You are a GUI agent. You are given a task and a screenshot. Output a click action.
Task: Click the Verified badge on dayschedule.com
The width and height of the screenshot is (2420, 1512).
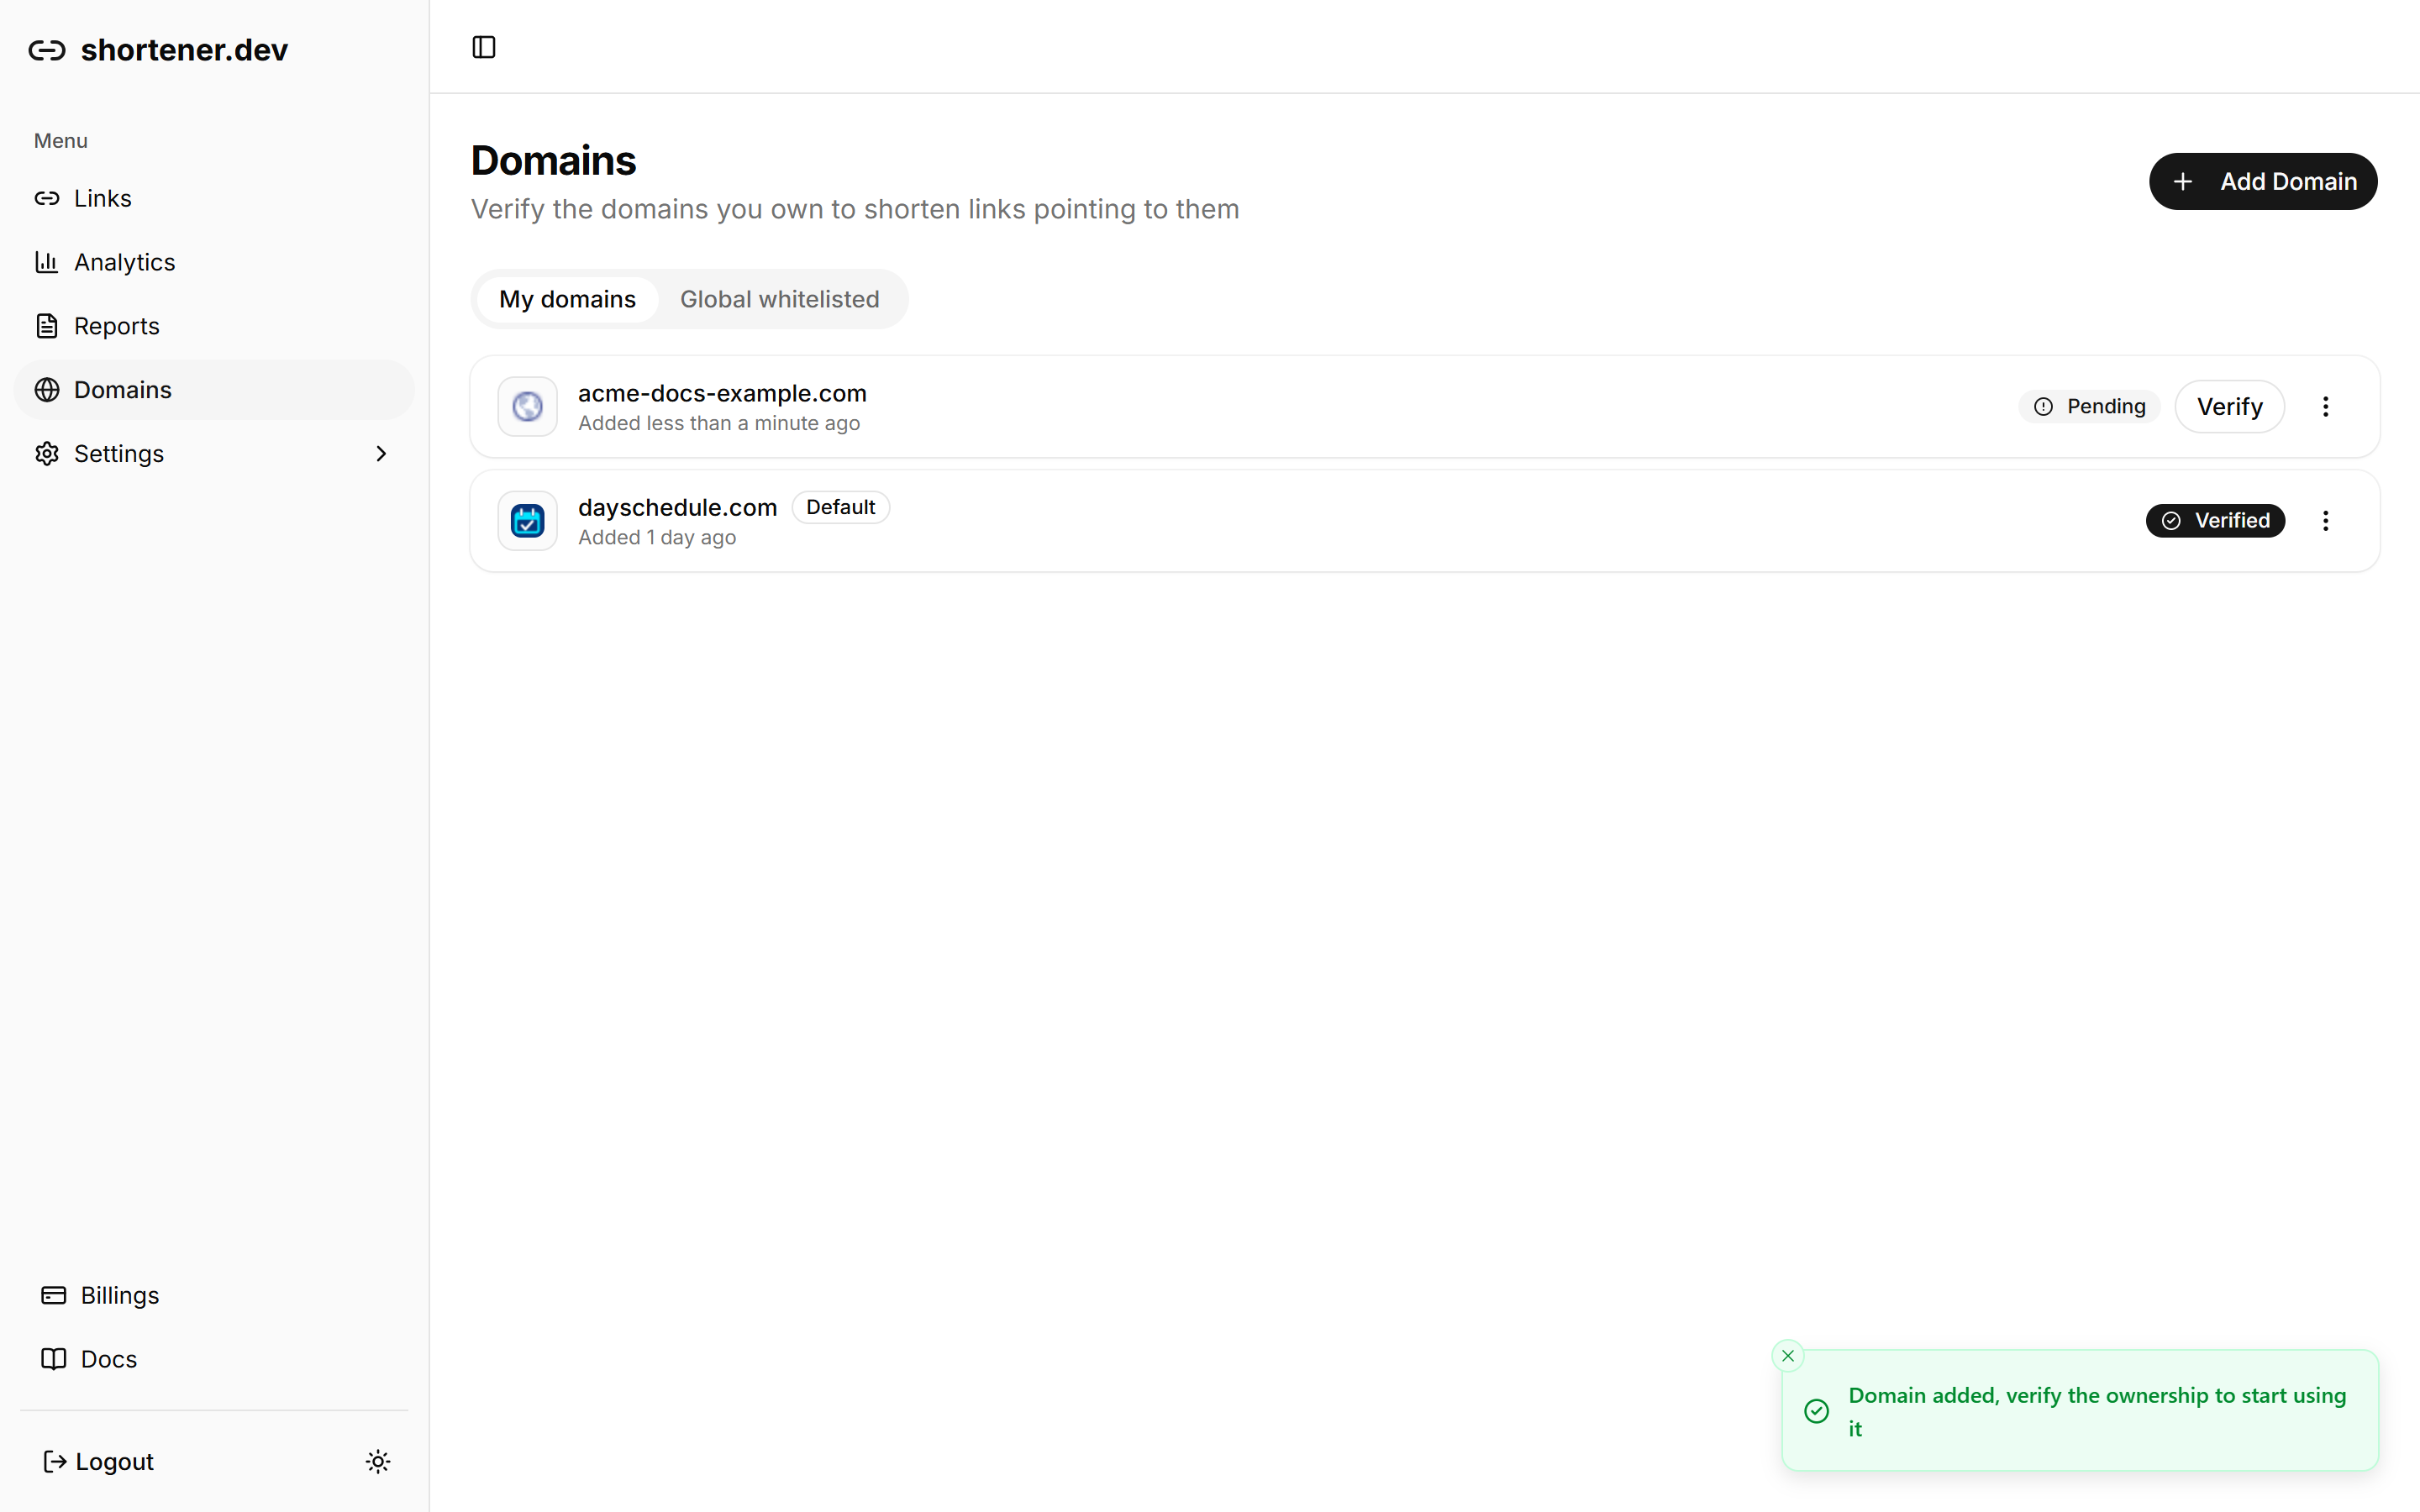point(2215,521)
